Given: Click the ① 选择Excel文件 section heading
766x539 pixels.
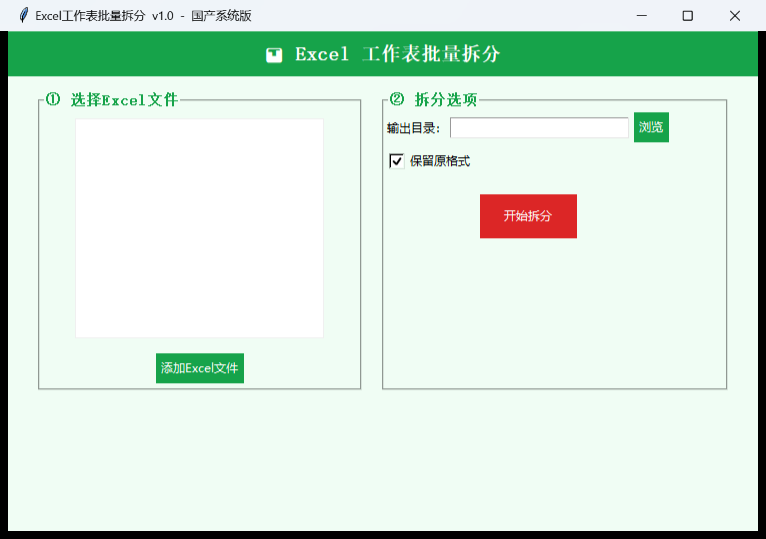Looking at the screenshot, I should [111, 100].
